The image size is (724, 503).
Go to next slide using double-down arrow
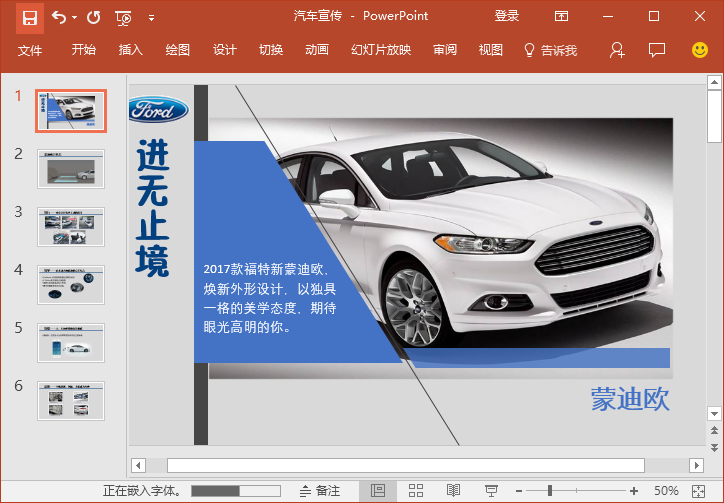pos(714,448)
